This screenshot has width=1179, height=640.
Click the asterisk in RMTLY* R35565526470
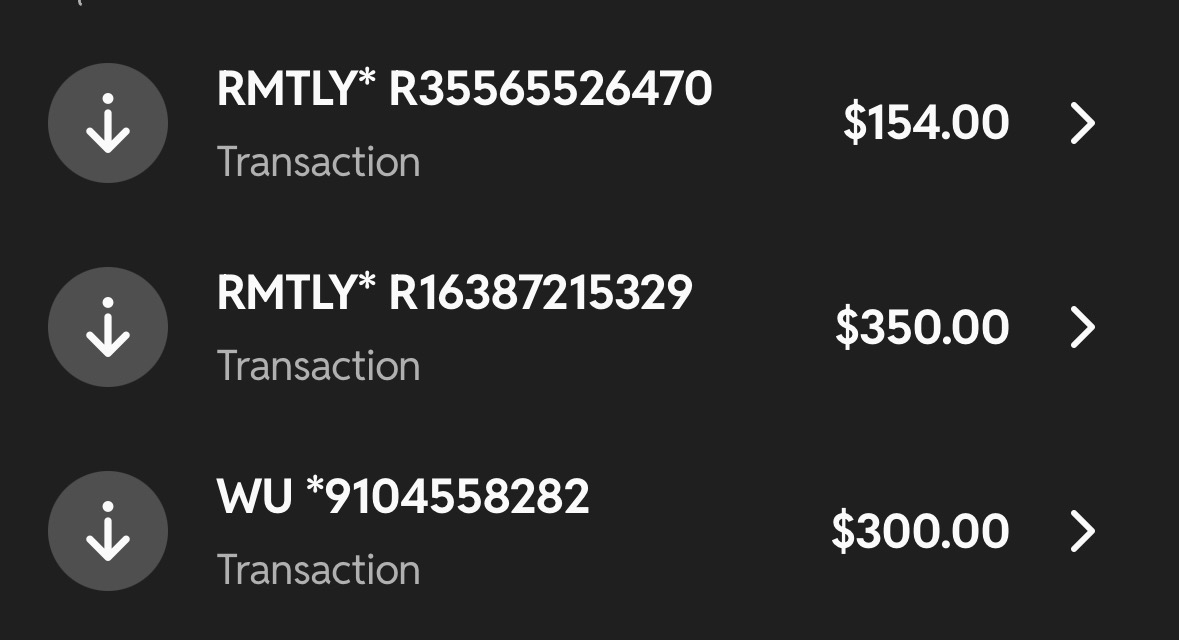(366, 78)
